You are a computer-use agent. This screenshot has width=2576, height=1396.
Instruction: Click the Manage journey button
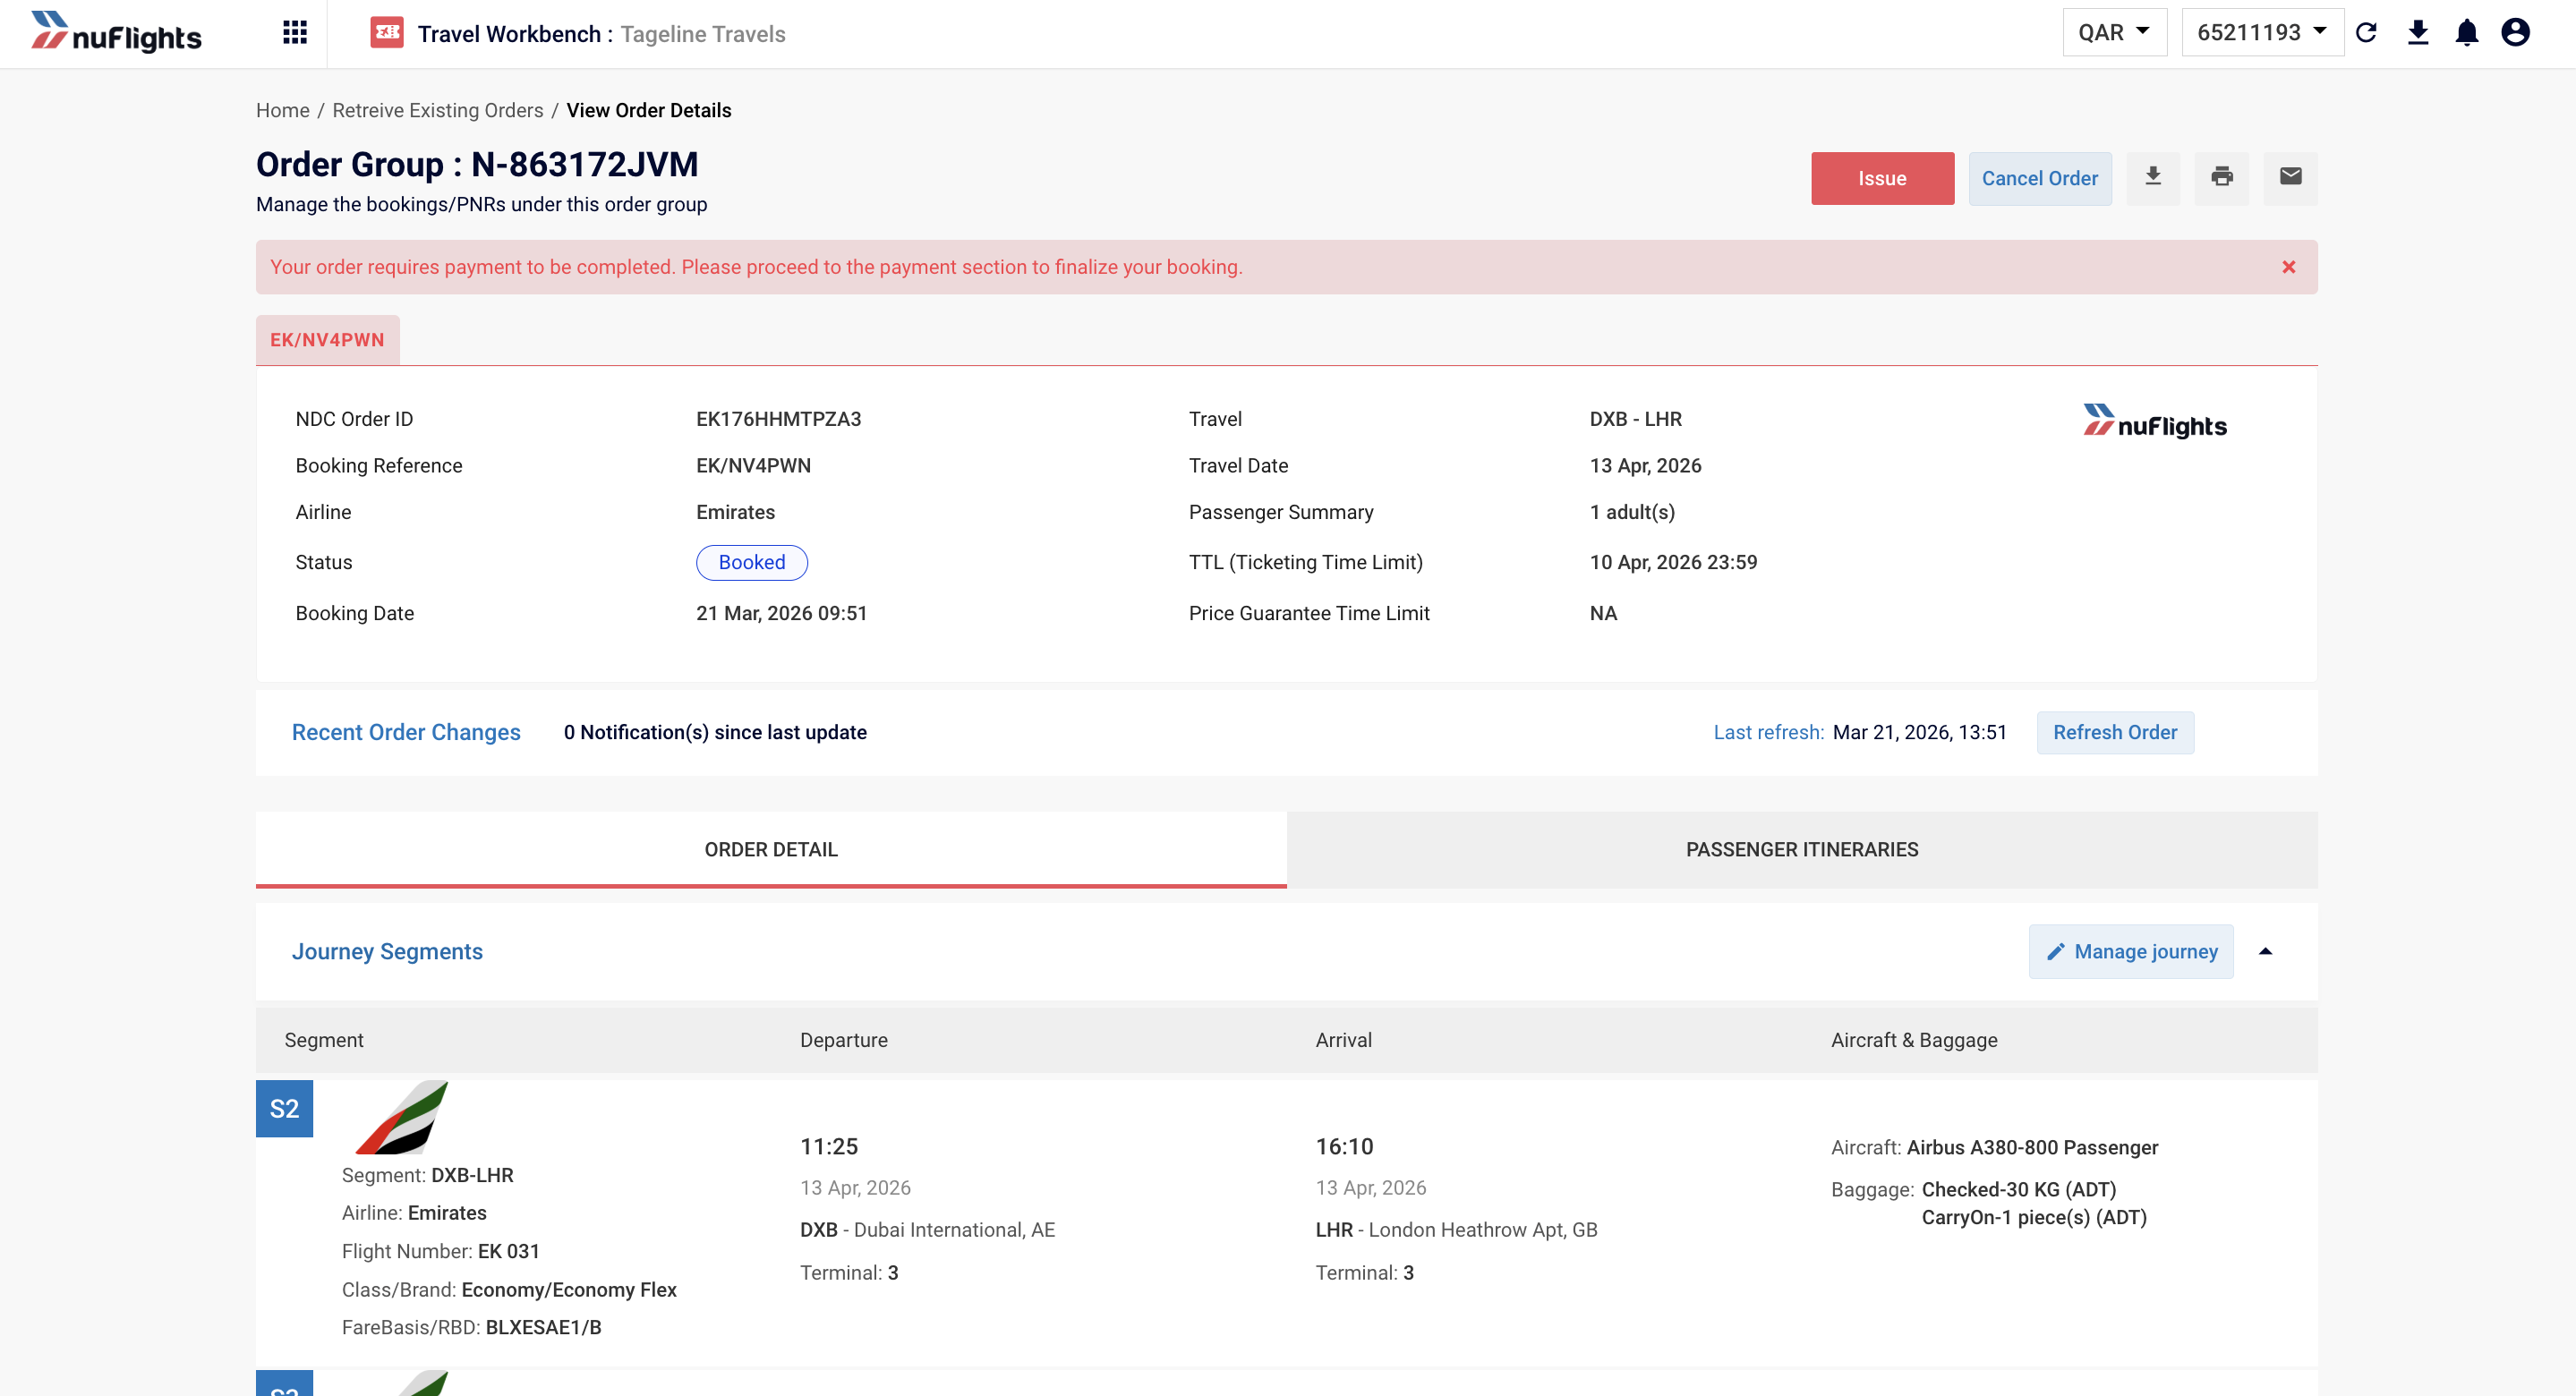coord(2131,952)
